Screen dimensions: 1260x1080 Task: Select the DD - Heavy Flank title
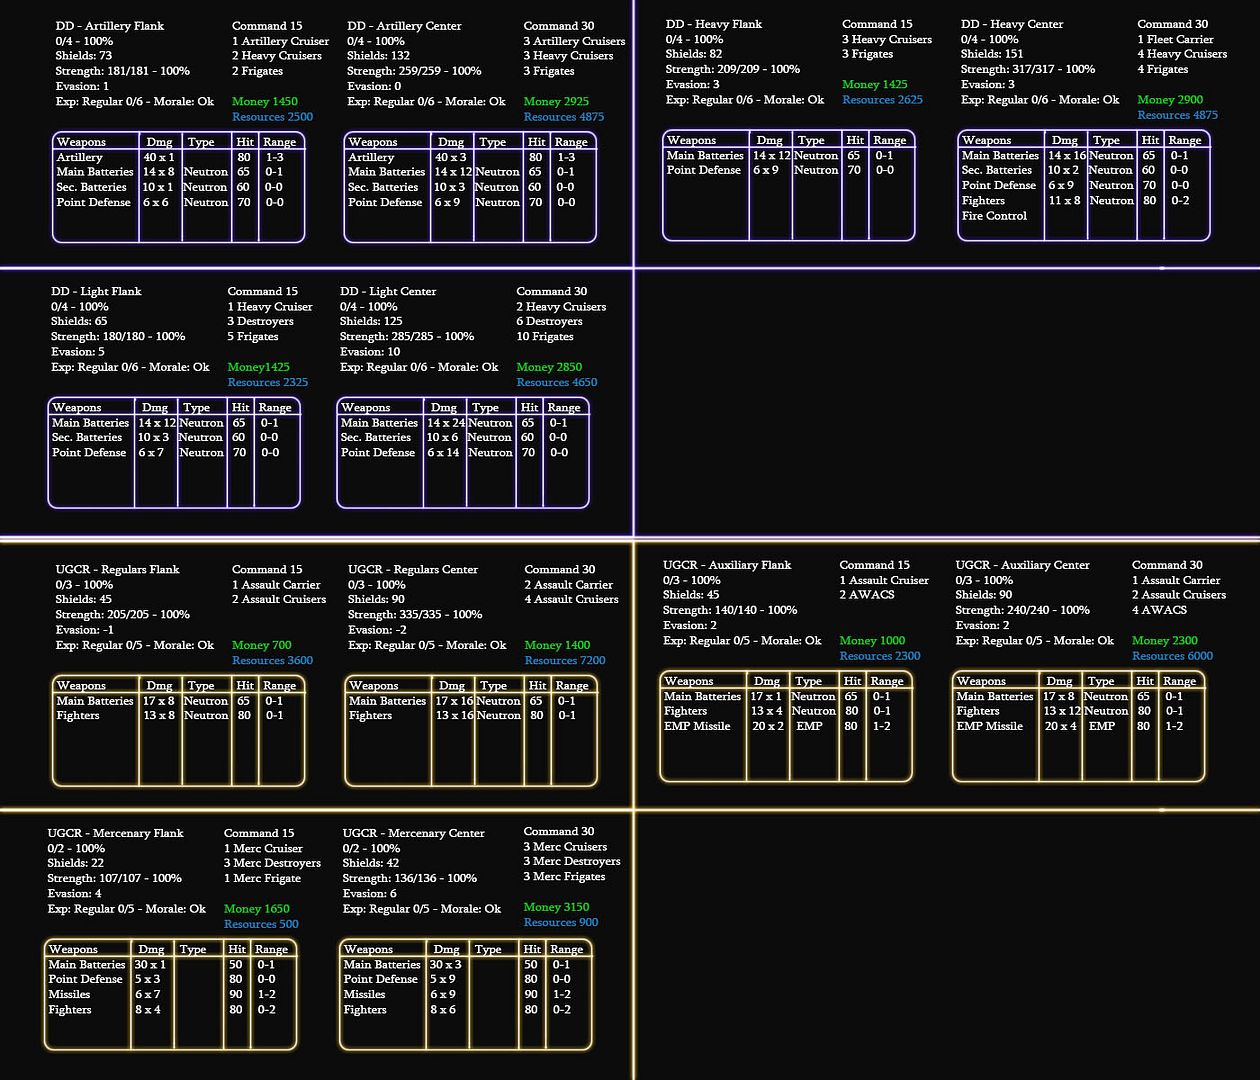coord(714,24)
